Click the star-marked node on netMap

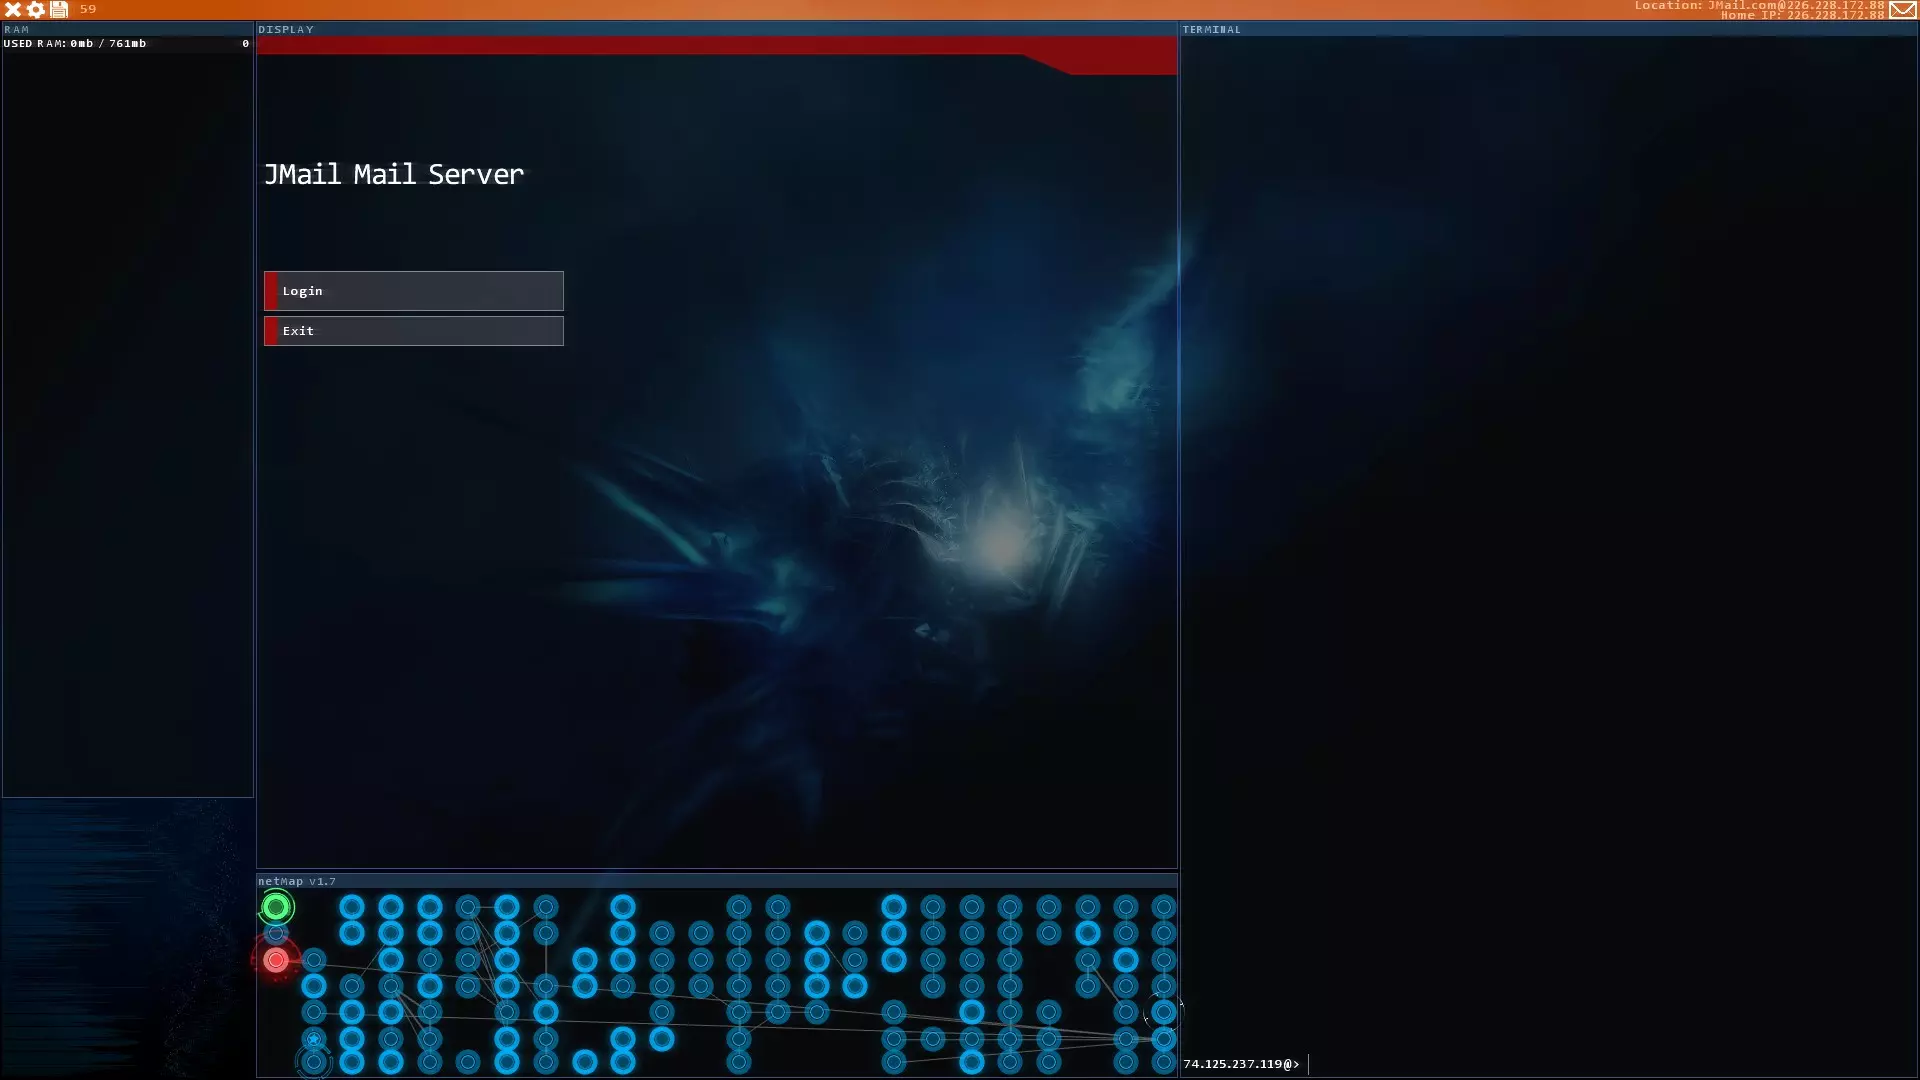point(314,1039)
